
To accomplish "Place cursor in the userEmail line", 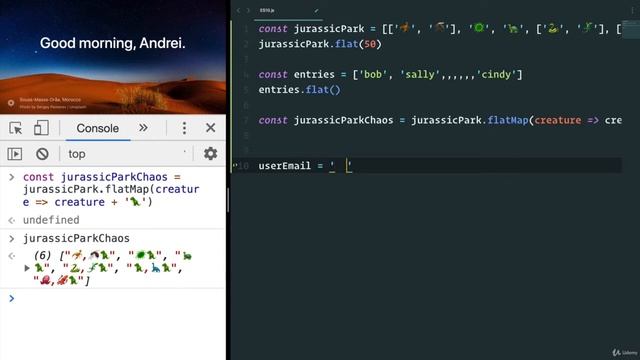I will [305, 166].
